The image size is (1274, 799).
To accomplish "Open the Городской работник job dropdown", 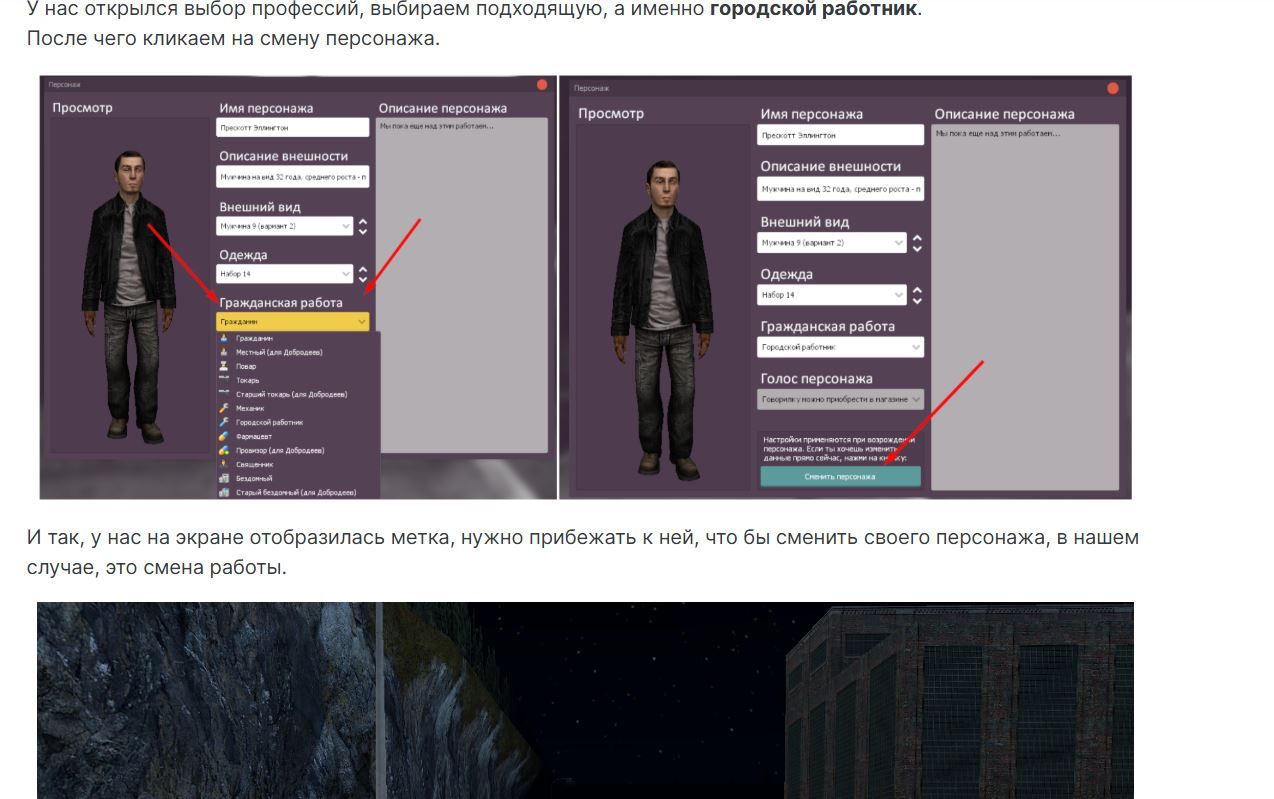I will [x=840, y=347].
